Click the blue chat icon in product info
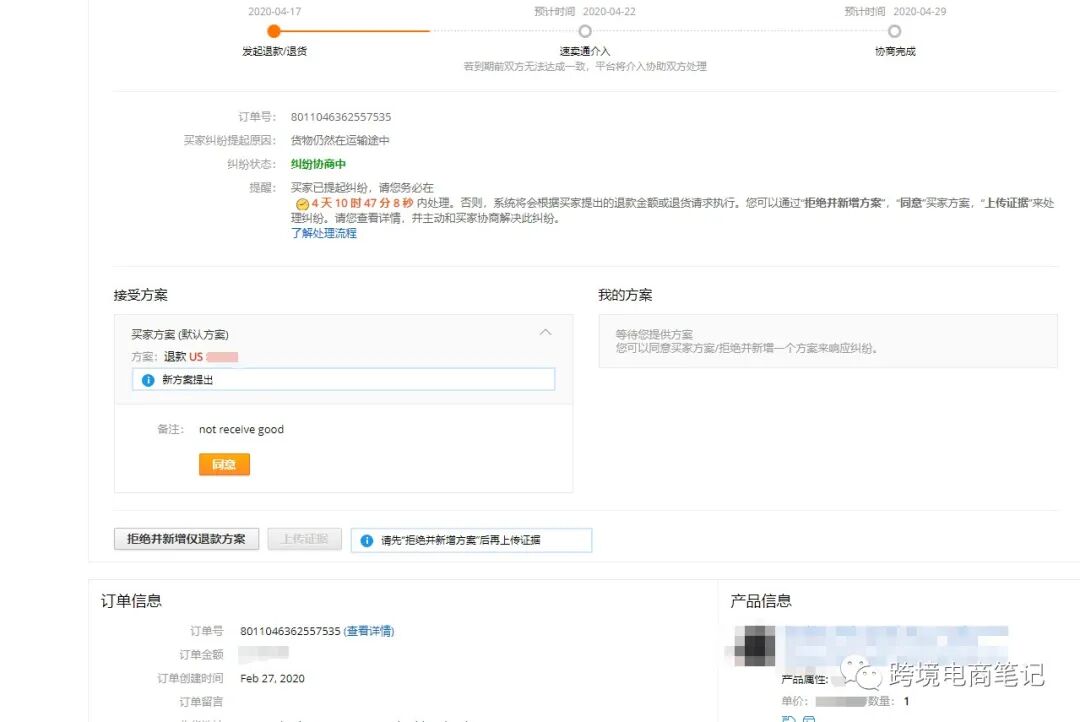Viewport: 1080px width, 722px height. (x=811, y=718)
